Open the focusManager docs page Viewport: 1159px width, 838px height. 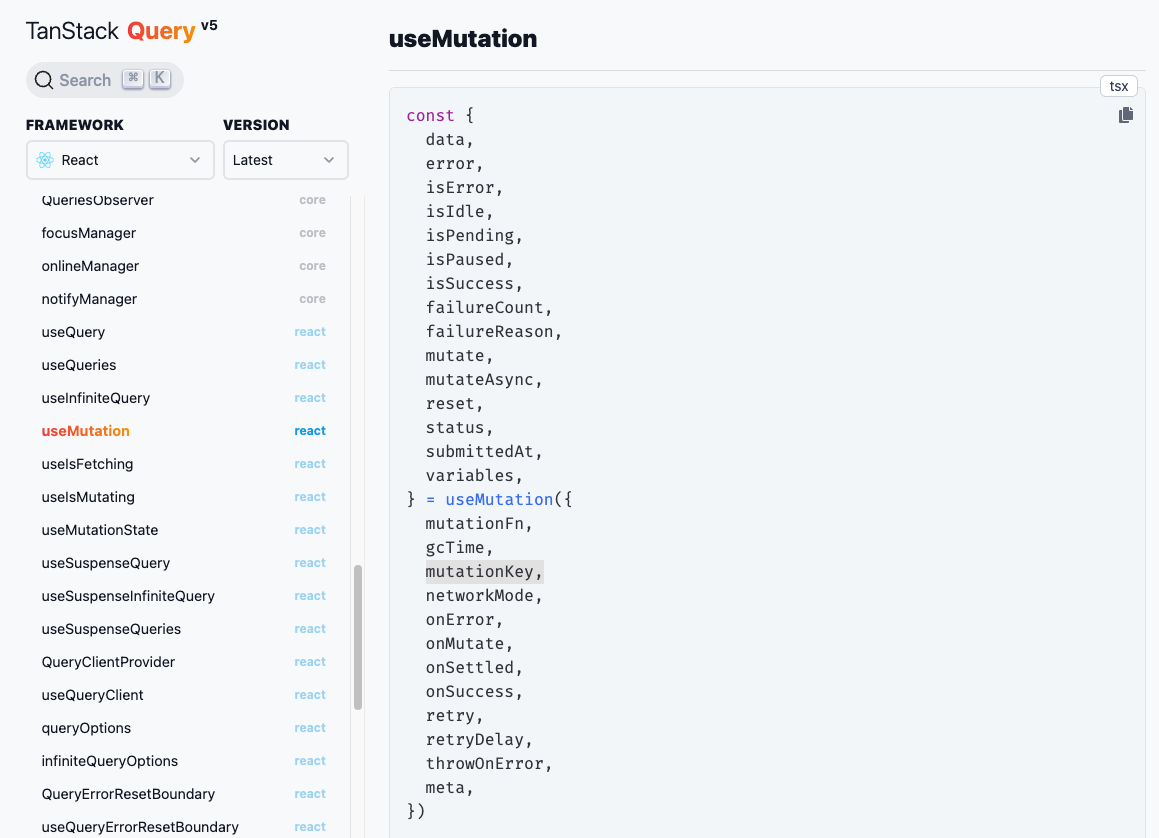[89, 233]
